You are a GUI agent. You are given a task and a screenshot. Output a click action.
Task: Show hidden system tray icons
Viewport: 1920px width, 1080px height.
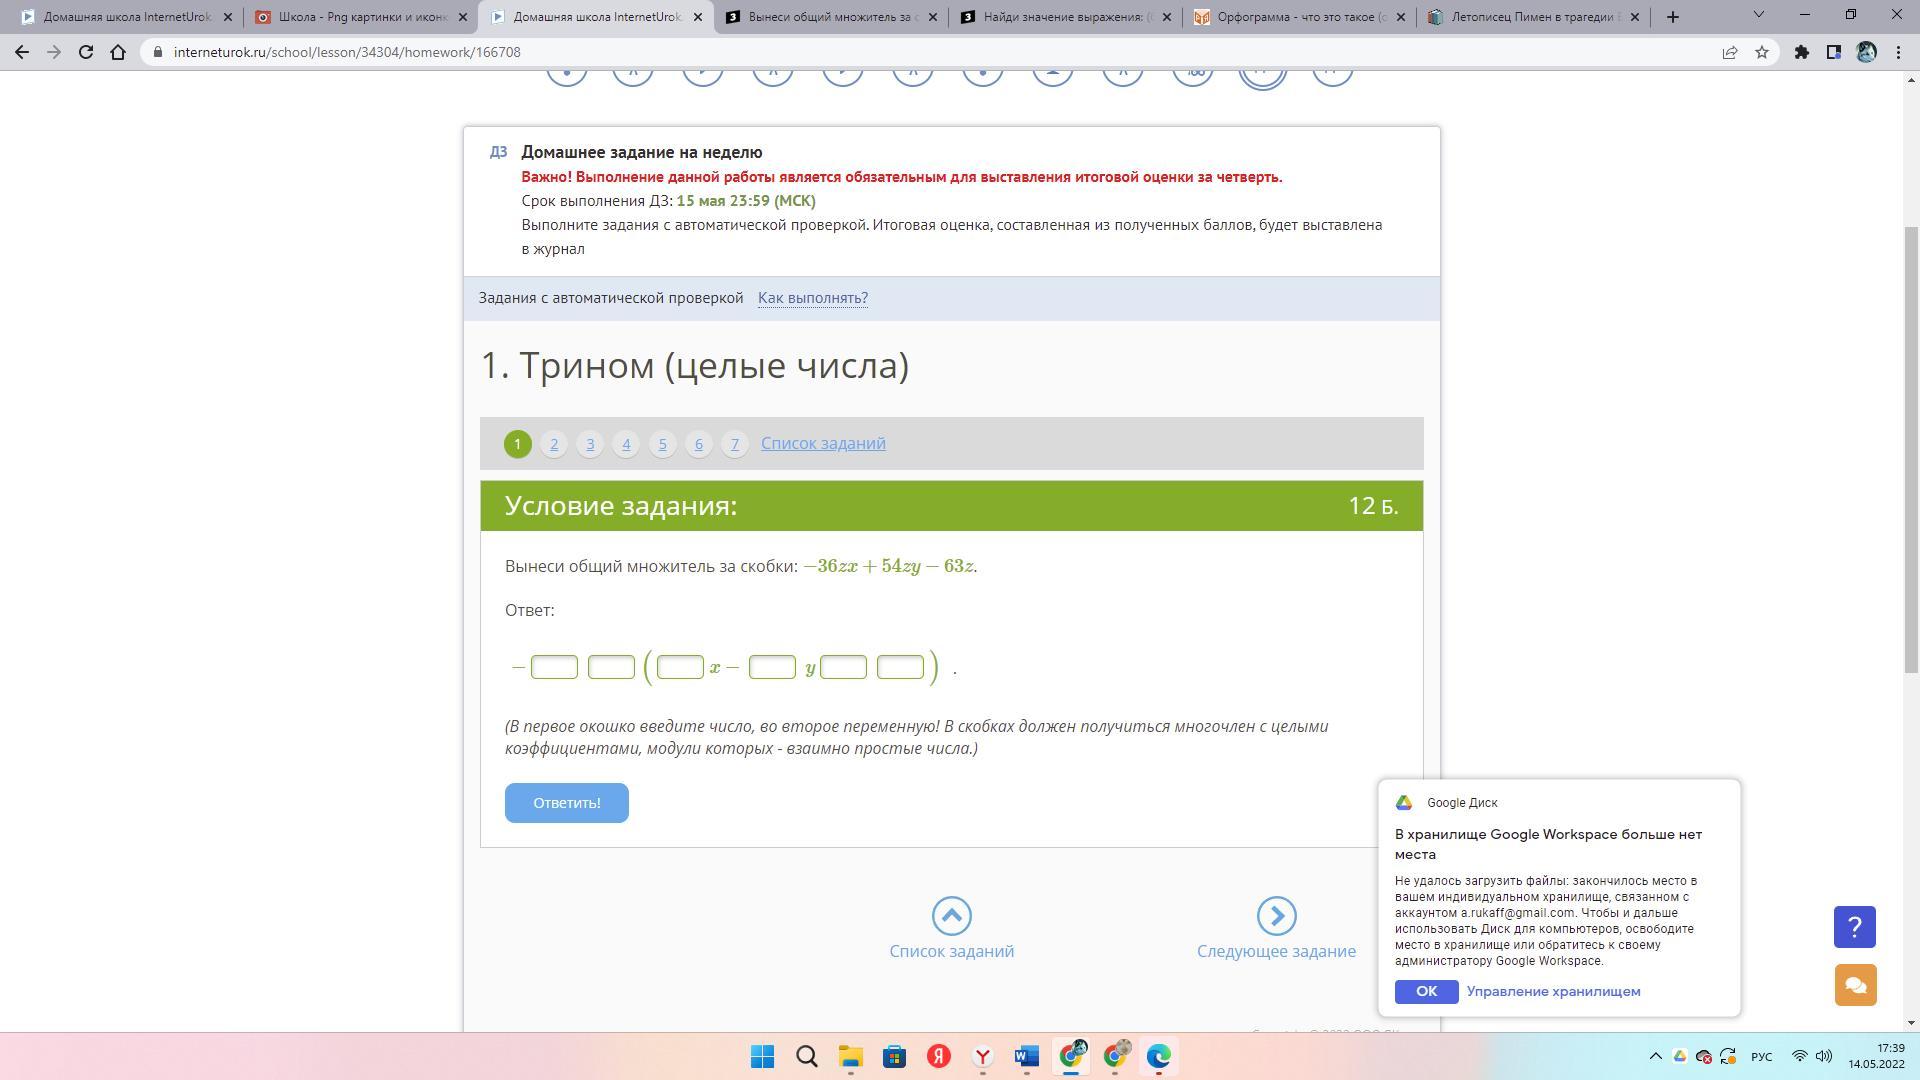1655,1056
